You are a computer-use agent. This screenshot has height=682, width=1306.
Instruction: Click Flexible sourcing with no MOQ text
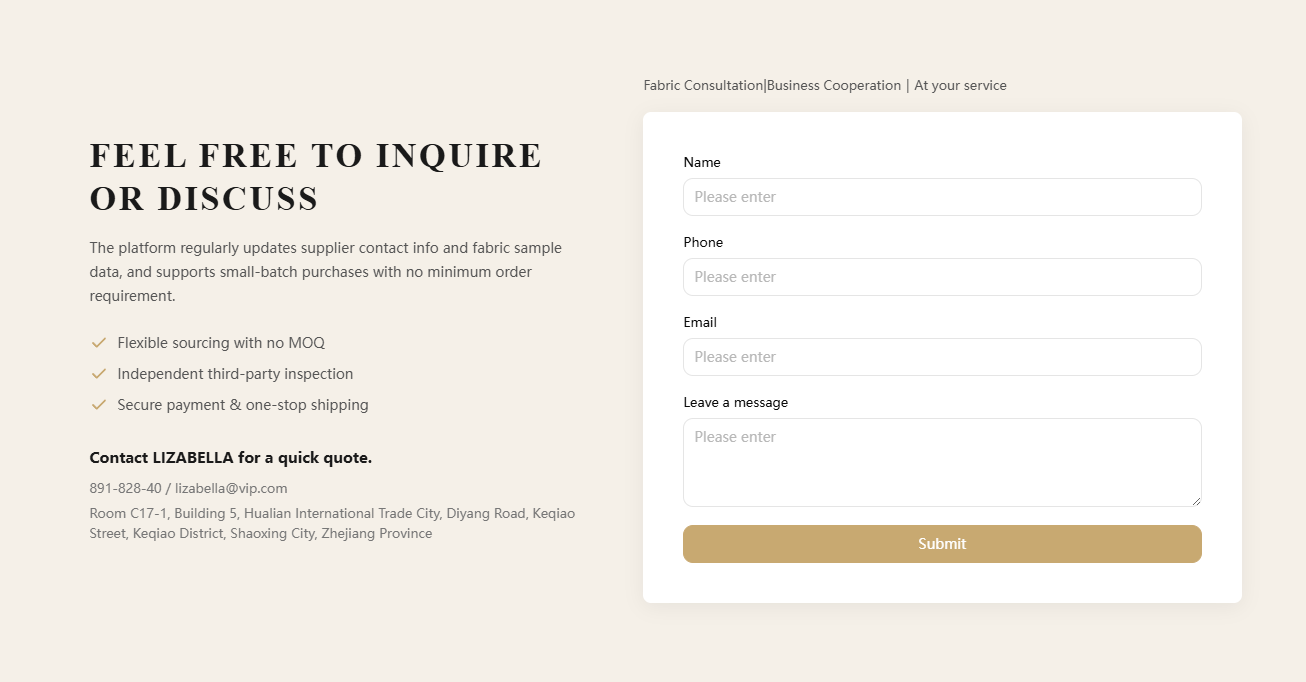pos(221,343)
